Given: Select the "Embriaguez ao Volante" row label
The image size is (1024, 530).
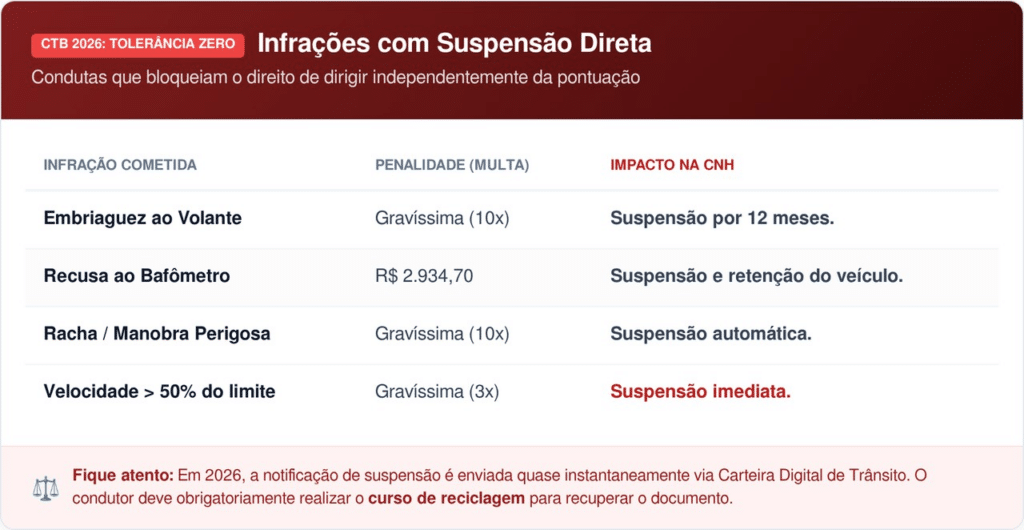Looking at the screenshot, I should [x=143, y=218].
